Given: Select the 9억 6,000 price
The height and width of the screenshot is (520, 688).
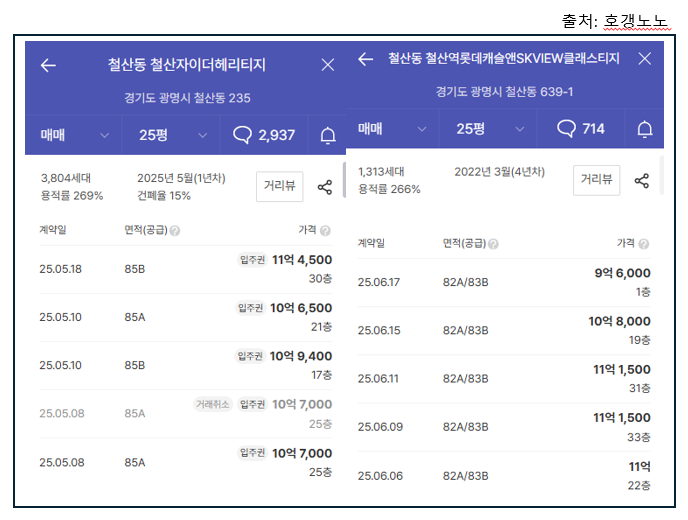Looking at the screenshot, I should [x=622, y=273].
